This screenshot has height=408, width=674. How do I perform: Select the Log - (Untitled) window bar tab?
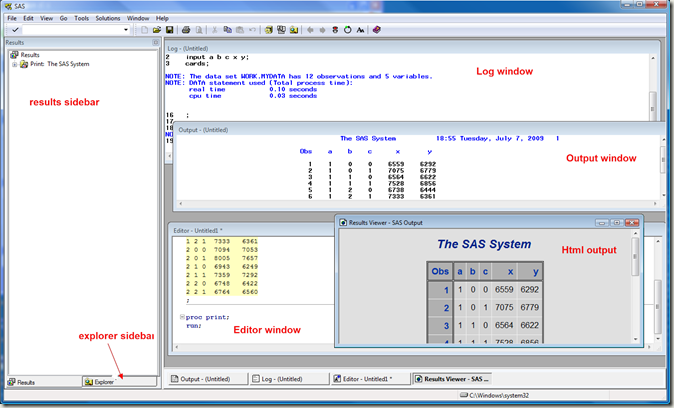[286, 379]
